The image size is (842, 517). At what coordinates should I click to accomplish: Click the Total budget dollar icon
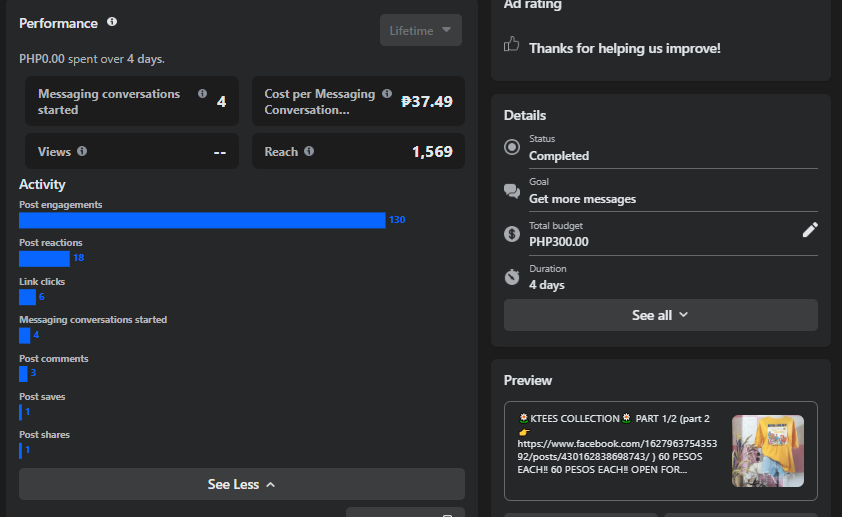[x=512, y=234]
